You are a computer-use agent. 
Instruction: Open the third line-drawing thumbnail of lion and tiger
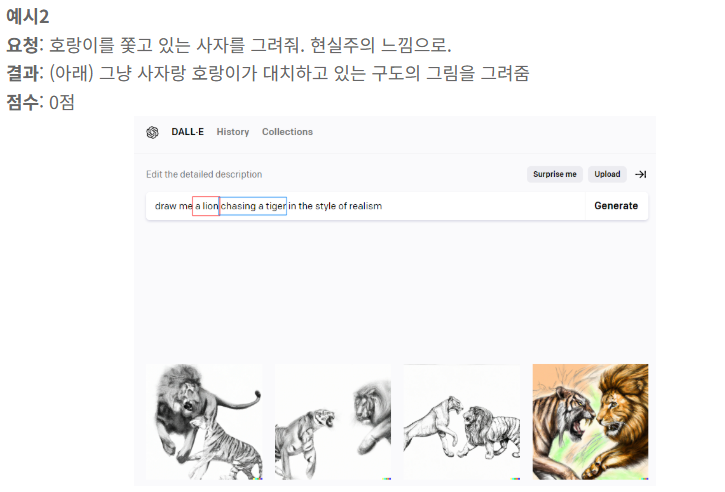coord(462,422)
